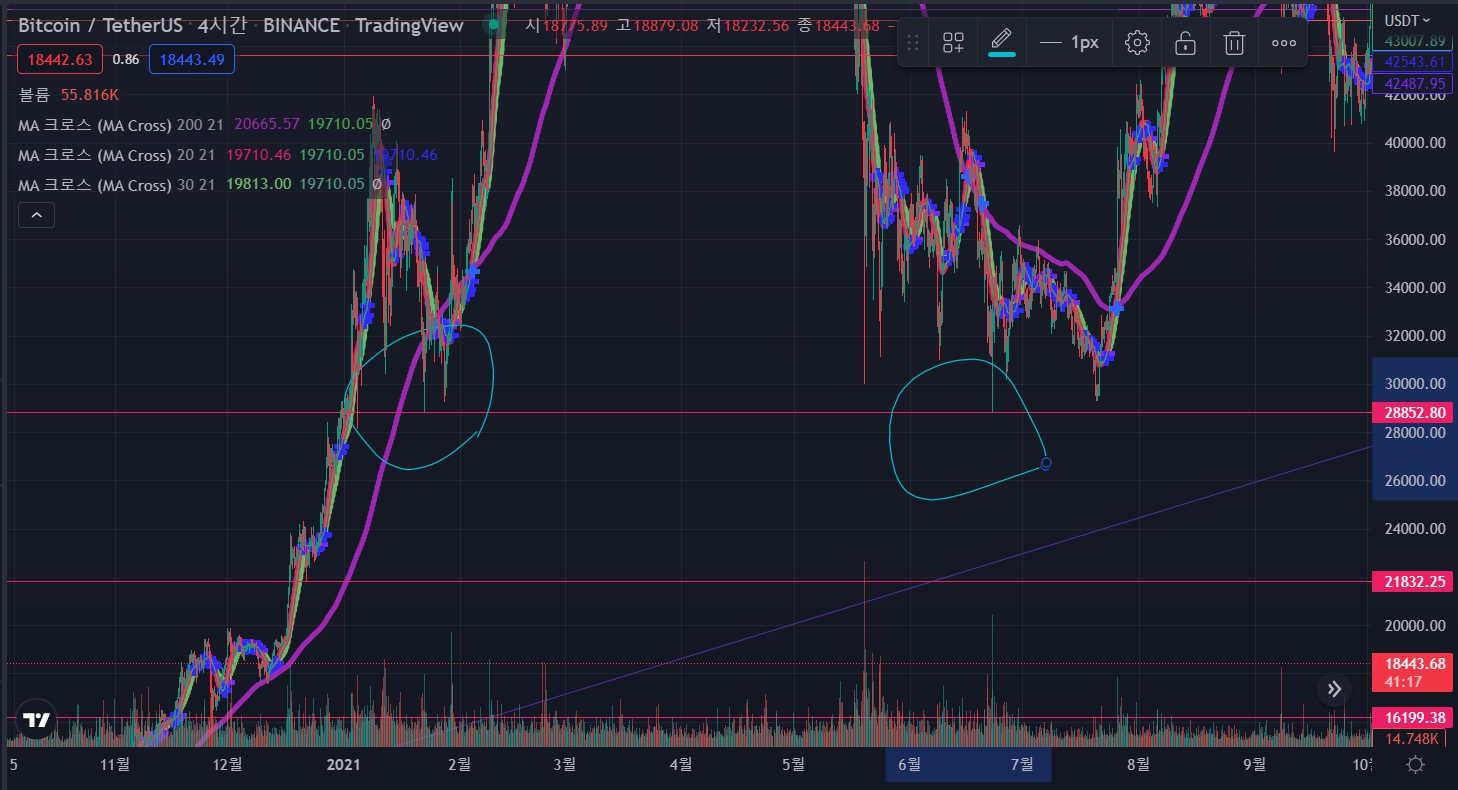Click the 3월 label on time axis
This screenshot has height=790, width=1458.
(565, 764)
